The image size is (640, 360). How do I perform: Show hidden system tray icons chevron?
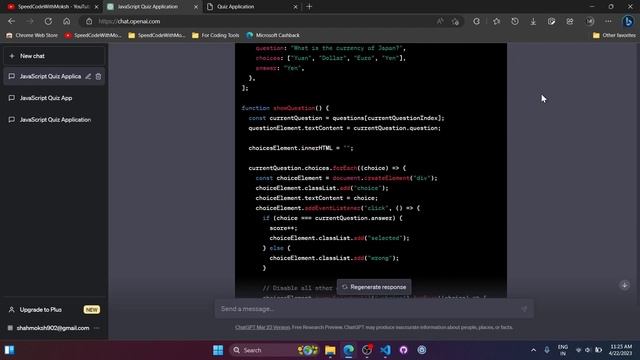pyautogui.click(x=533, y=350)
